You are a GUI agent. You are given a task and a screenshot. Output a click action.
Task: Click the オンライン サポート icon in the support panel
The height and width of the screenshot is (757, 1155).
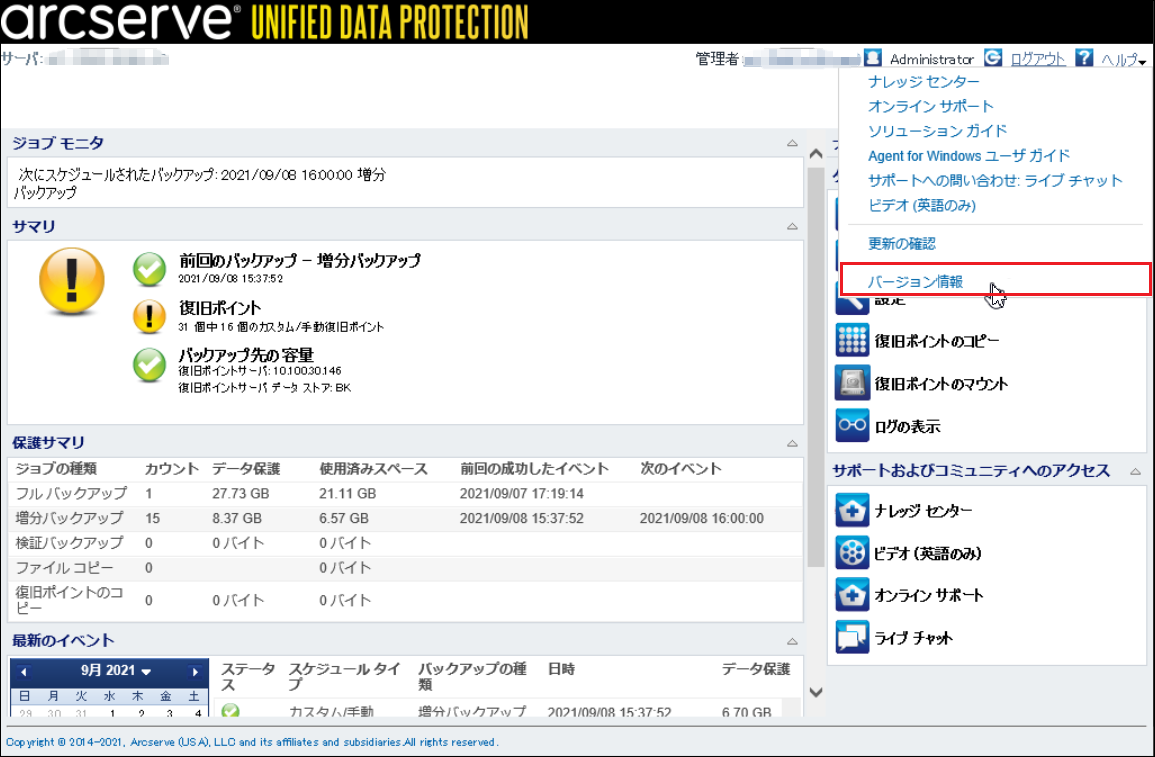[852, 595]
